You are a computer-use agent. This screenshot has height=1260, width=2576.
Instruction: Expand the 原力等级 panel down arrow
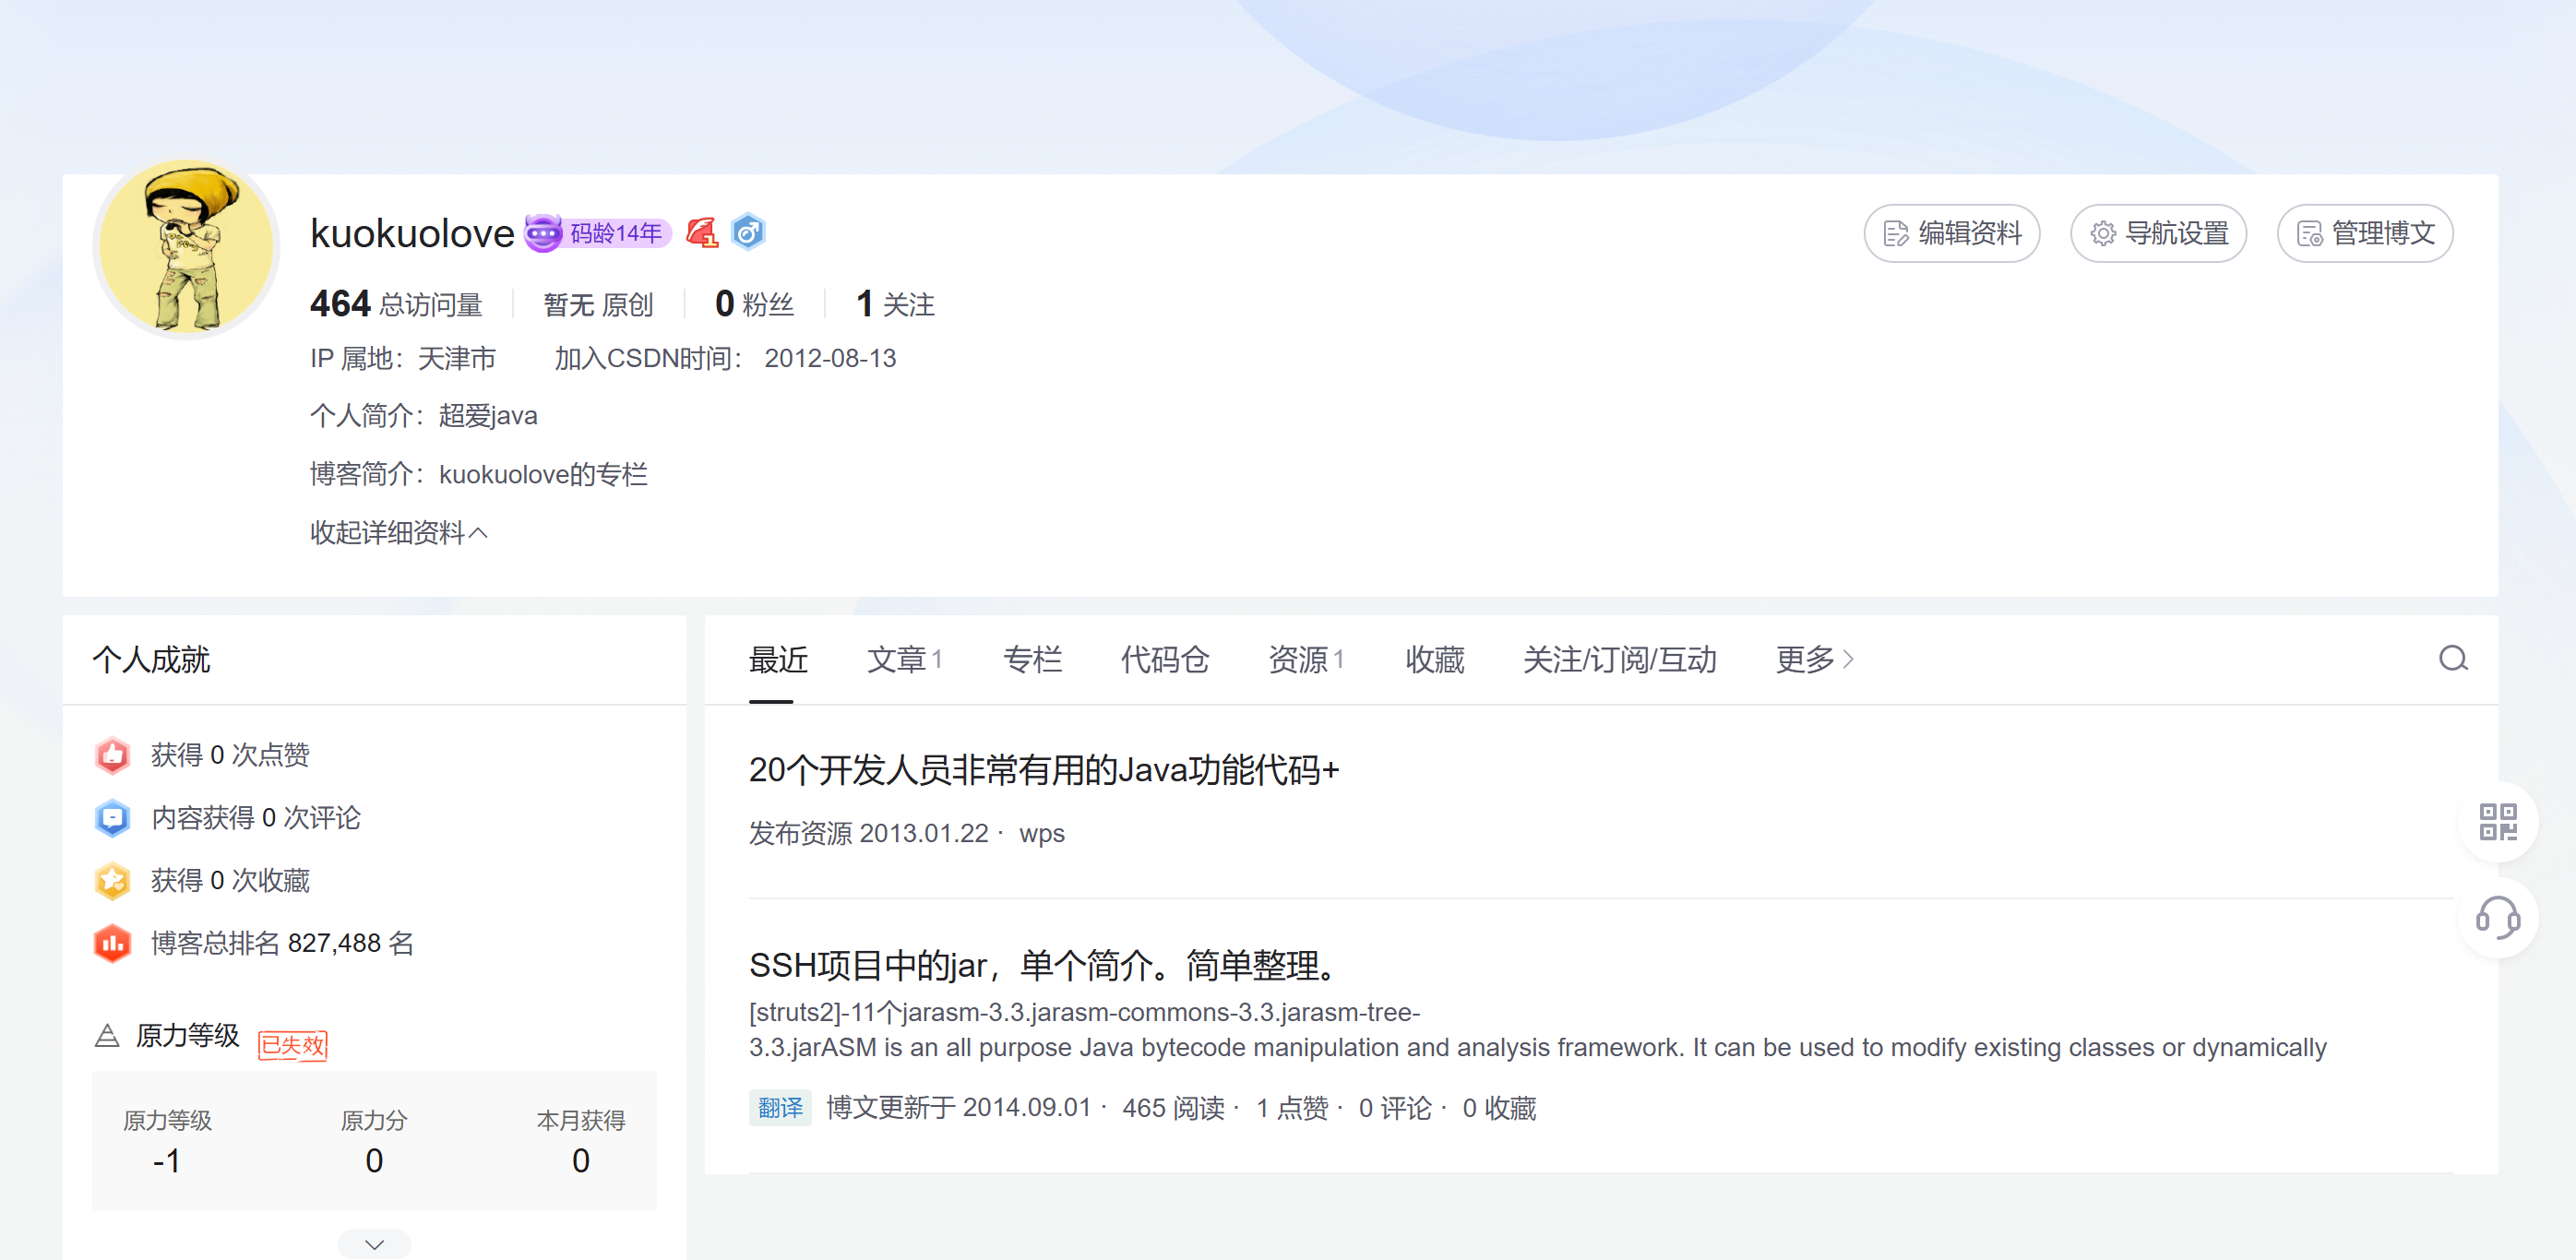coord(374,1244)
